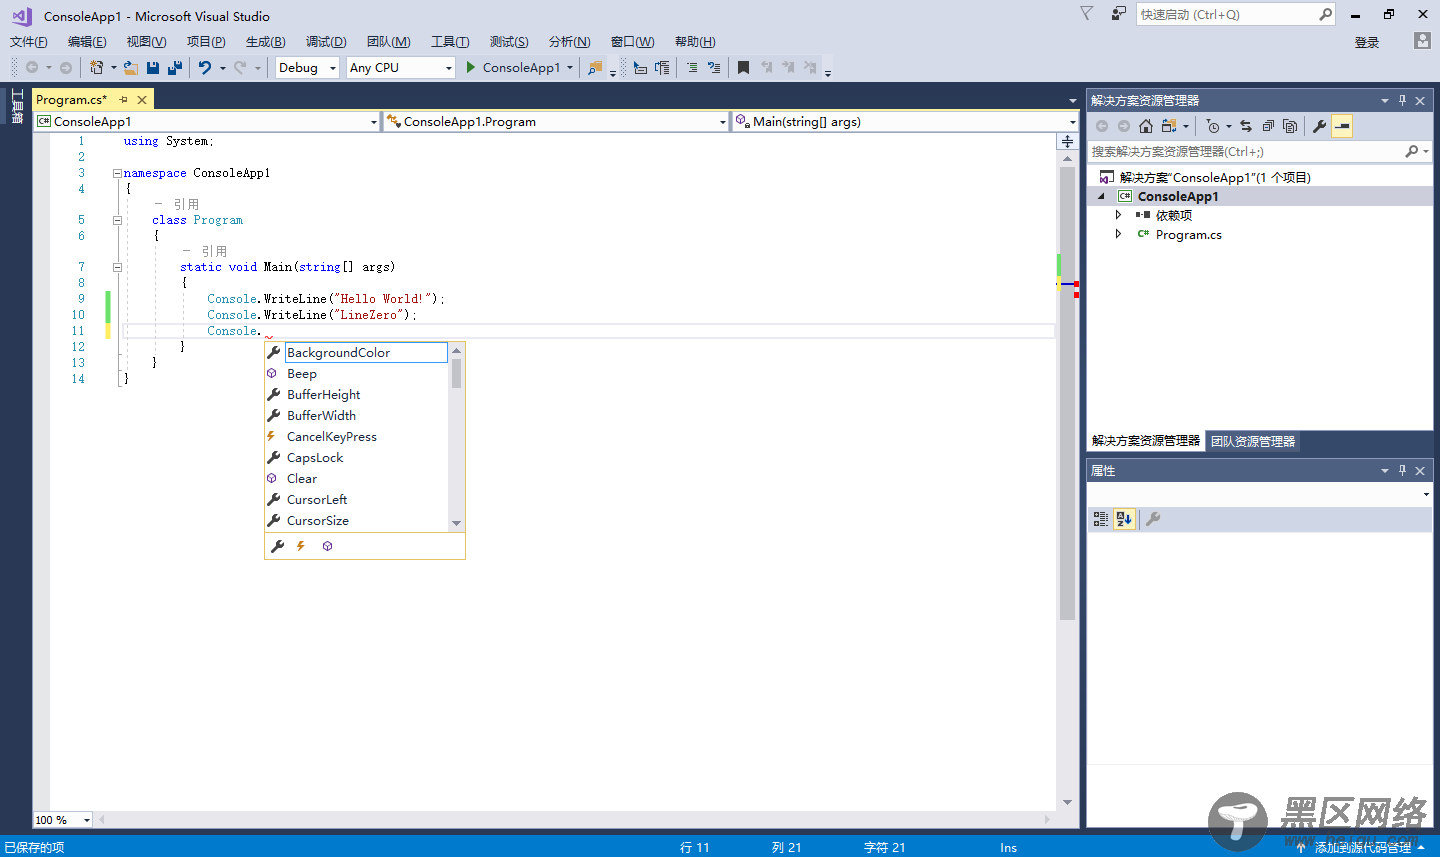Open the Main(string[] args) member dropdown
Image resolution: width=1440 pixels, height=857 pixels.
pyautogui.click(x=905, y=122)
